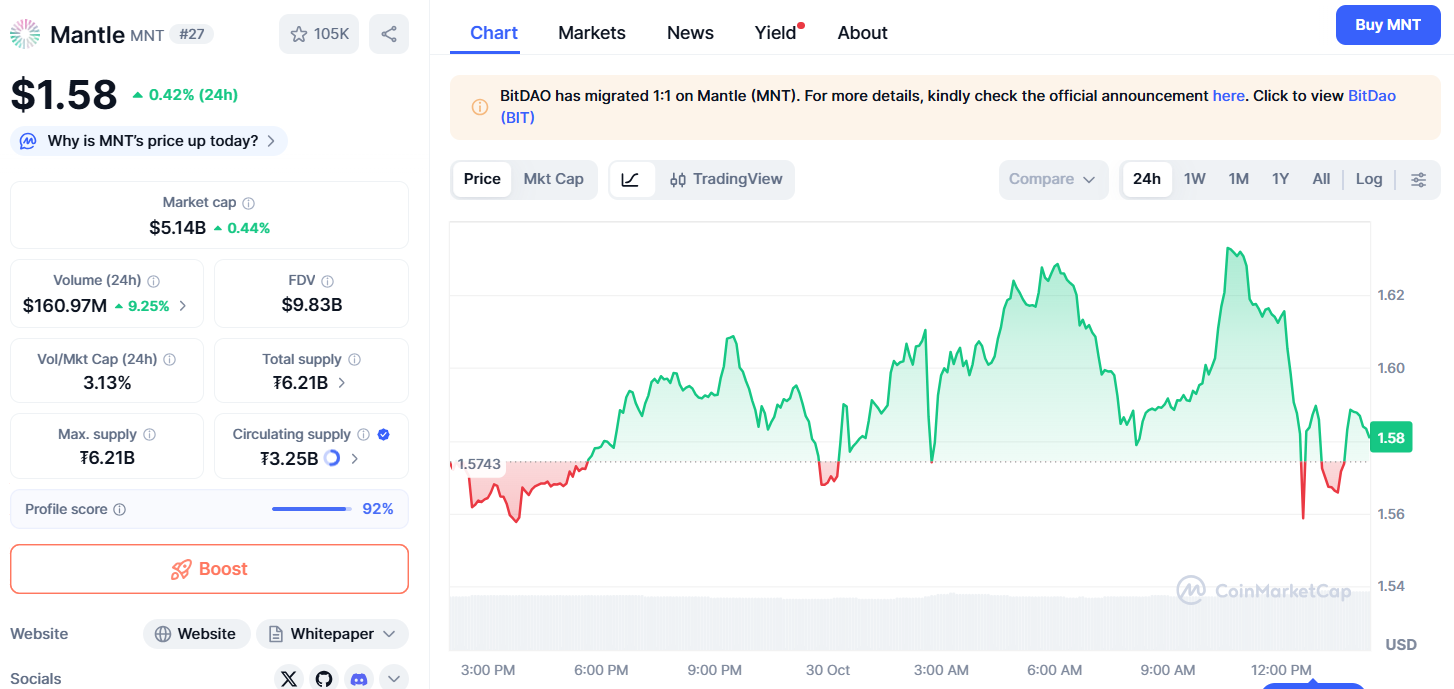Open the Discord social link
The width and height of the screenshot is (1454, 689).
(358, 679)
